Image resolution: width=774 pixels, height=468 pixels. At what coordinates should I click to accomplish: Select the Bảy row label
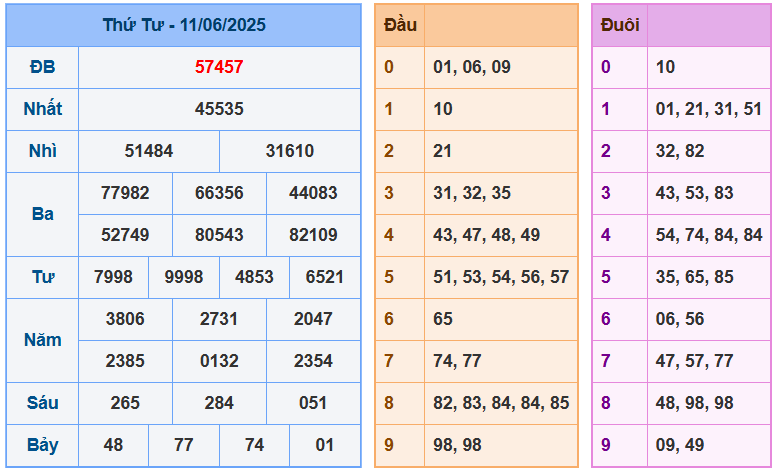pyautogui.click(x=42, y=445)
